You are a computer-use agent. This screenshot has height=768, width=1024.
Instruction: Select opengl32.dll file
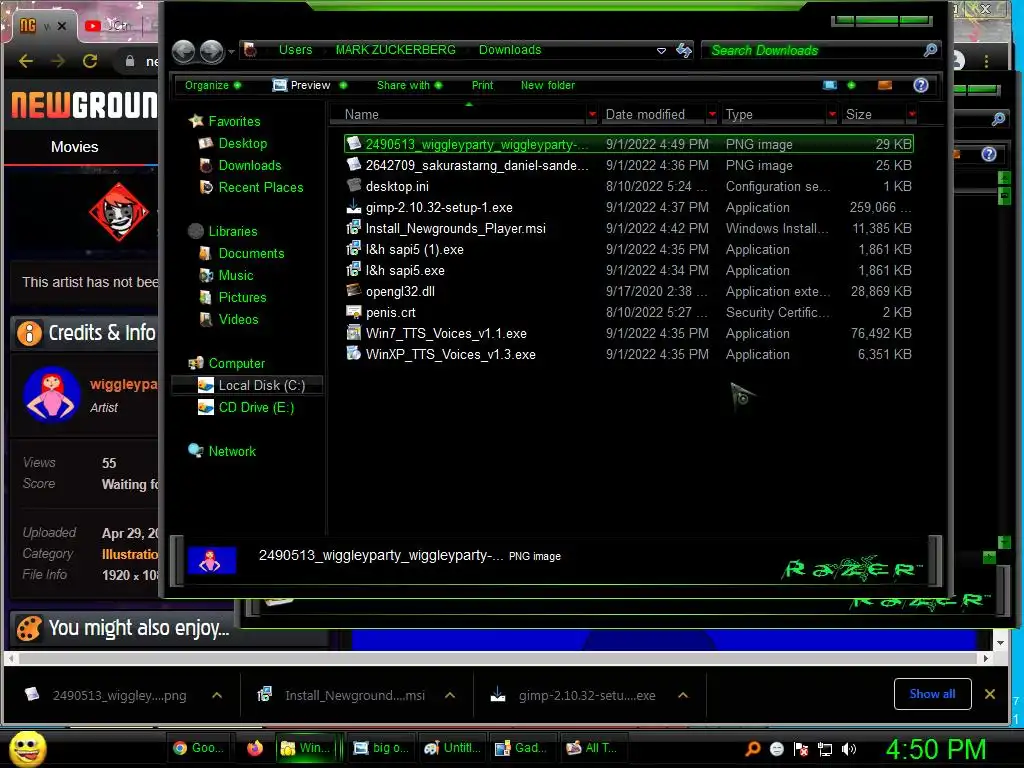628,291
